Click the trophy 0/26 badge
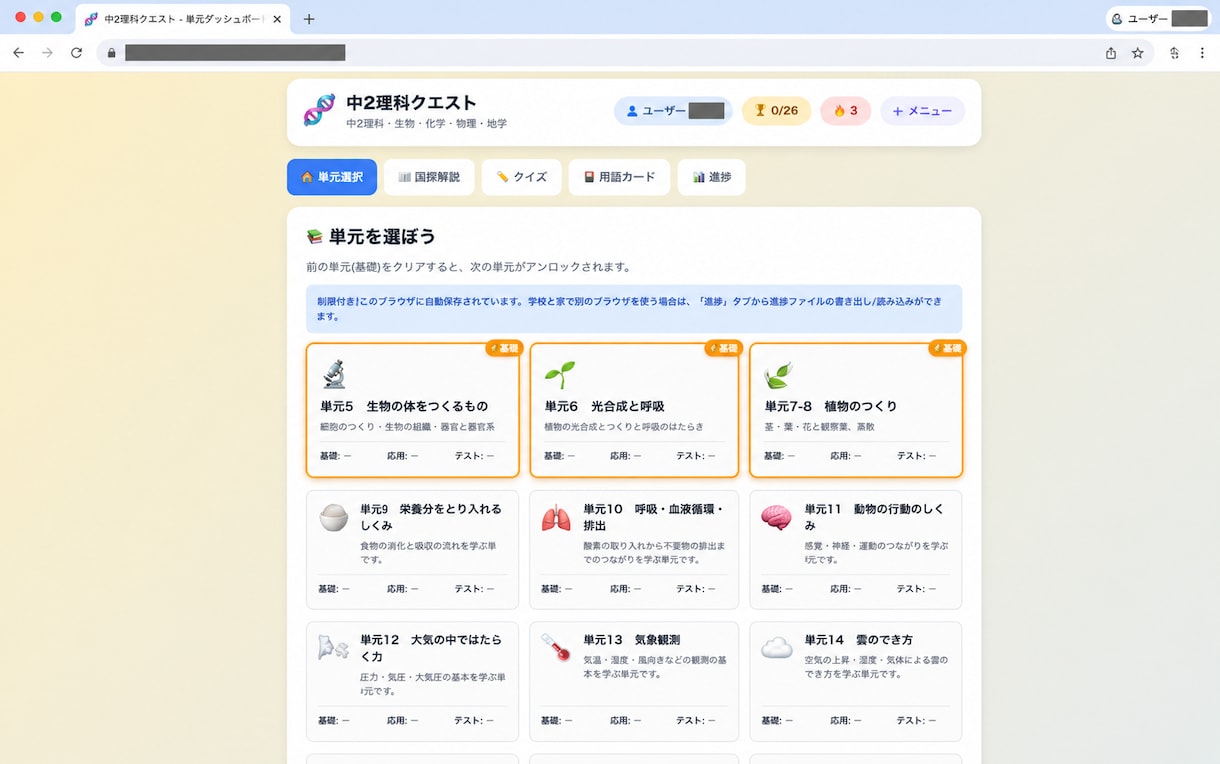 [776, 111]
